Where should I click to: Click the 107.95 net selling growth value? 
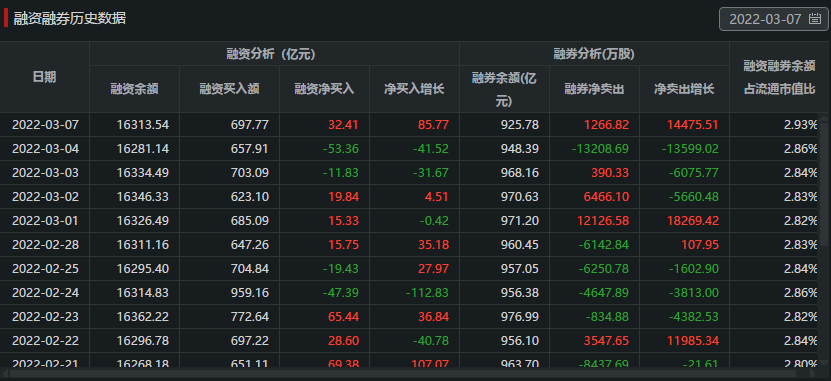pos(700,245)
